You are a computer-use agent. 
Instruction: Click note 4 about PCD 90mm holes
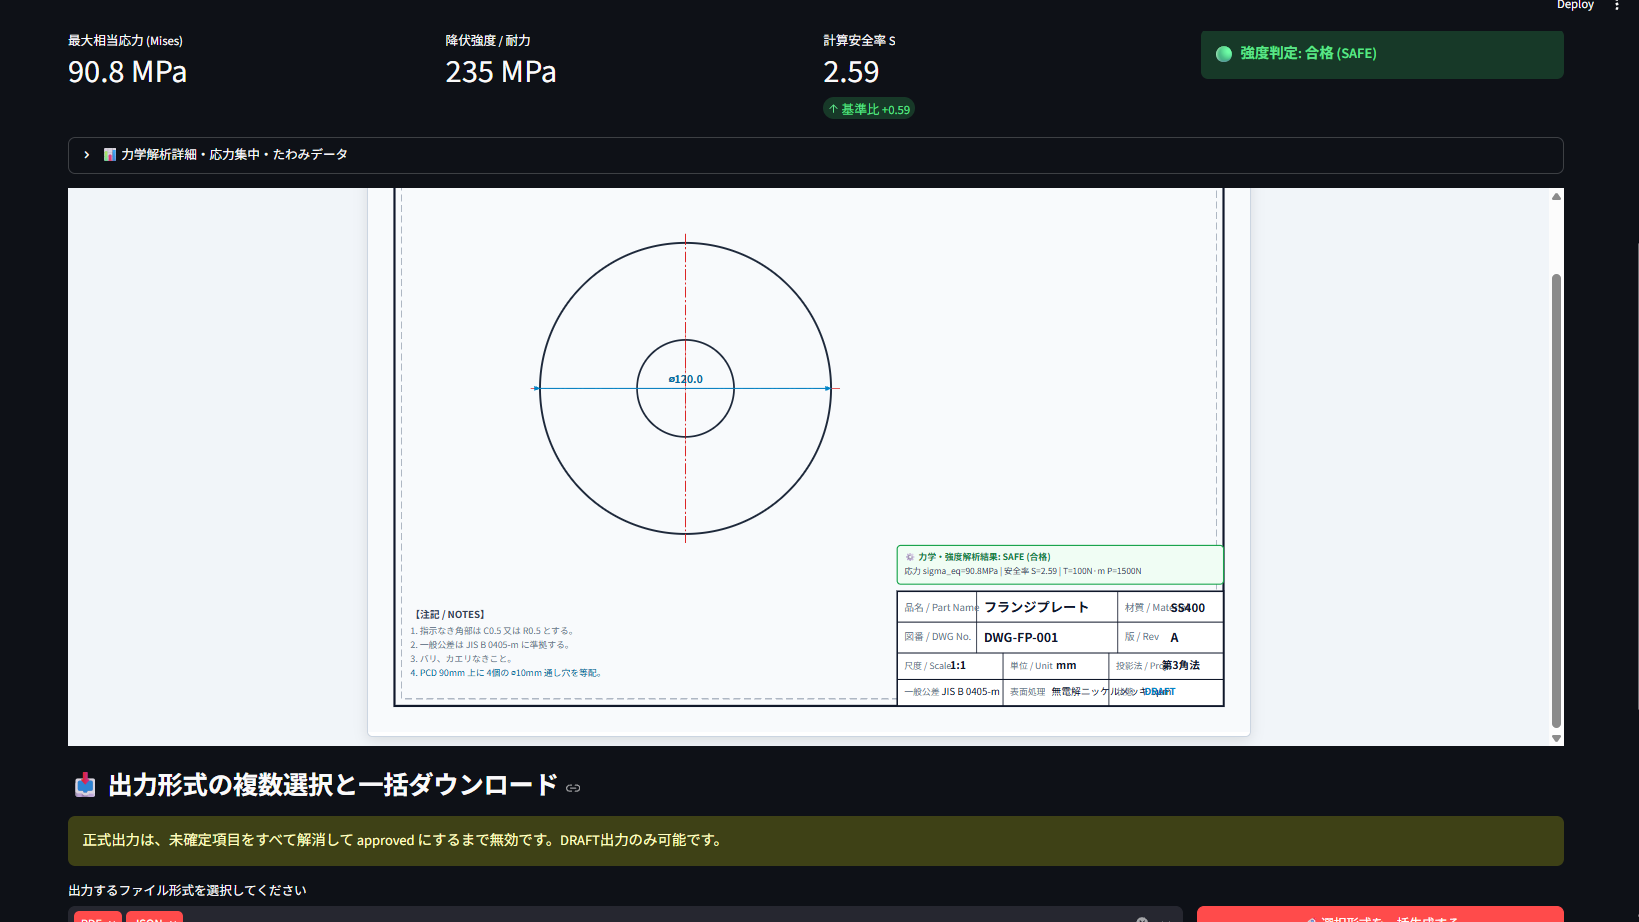click(x=506, y=673)
